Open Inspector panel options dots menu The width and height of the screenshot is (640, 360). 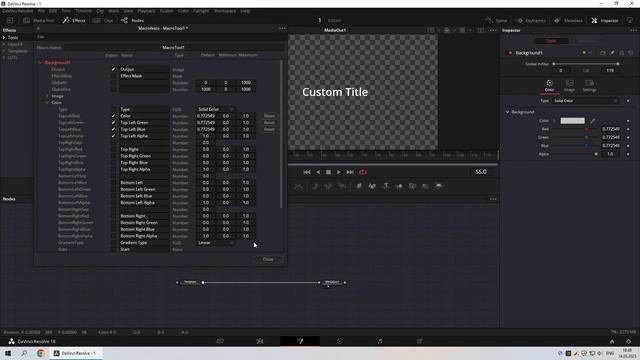click(x=633, y=30)
